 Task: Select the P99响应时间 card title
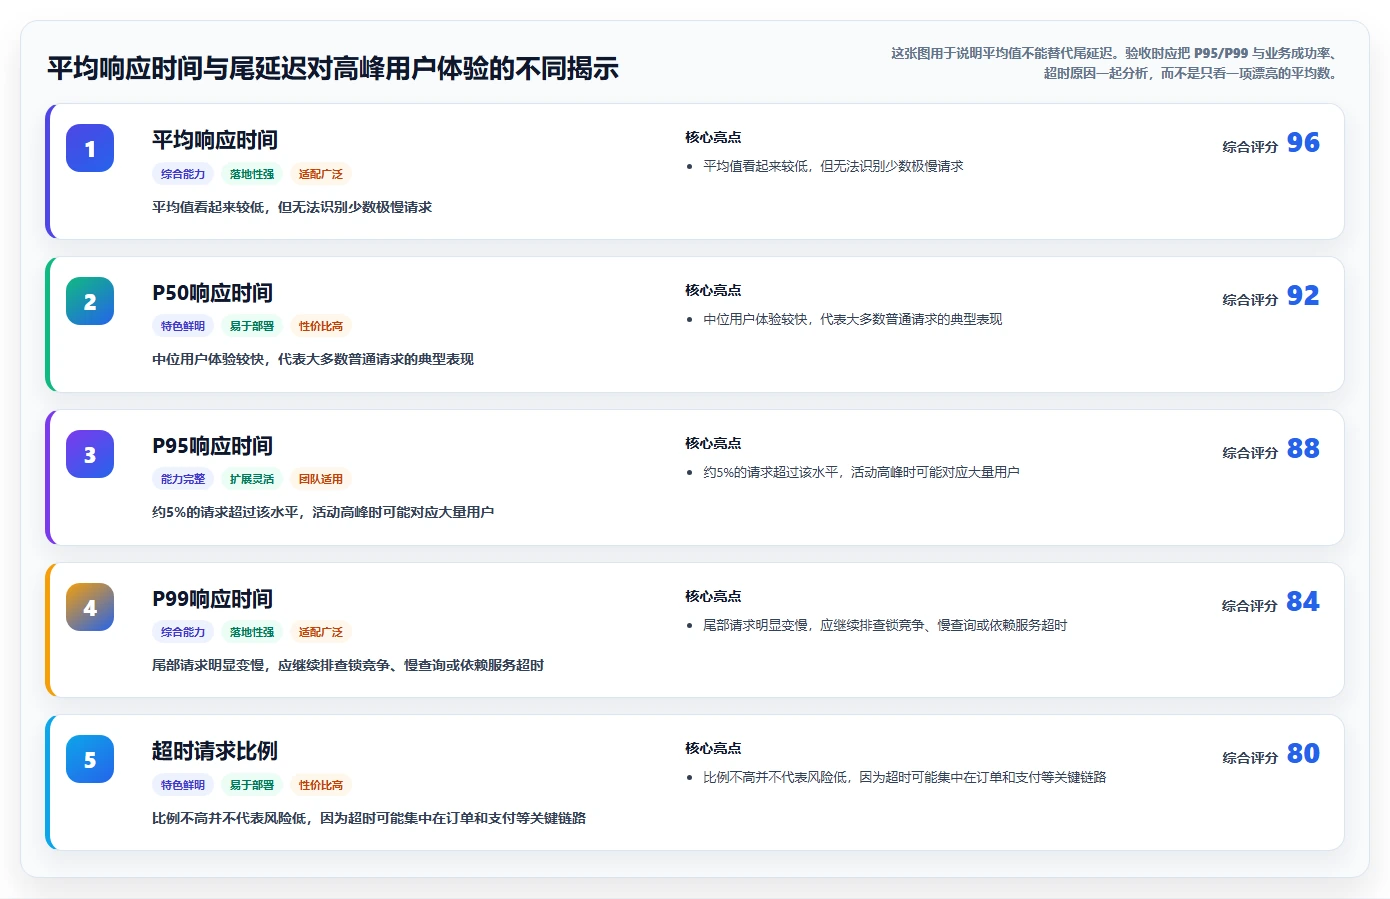212,599
